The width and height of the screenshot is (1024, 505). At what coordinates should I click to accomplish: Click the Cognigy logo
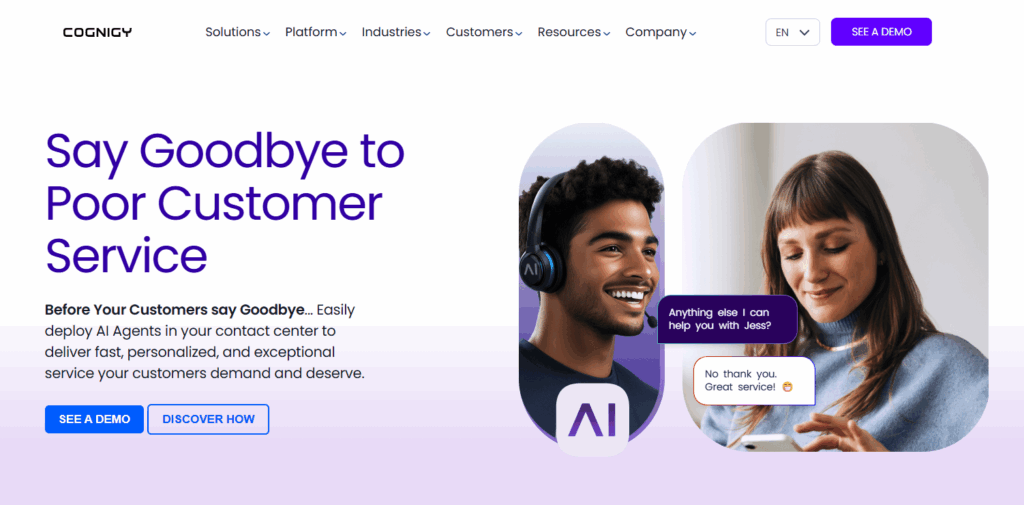click(x=97, y=32)
